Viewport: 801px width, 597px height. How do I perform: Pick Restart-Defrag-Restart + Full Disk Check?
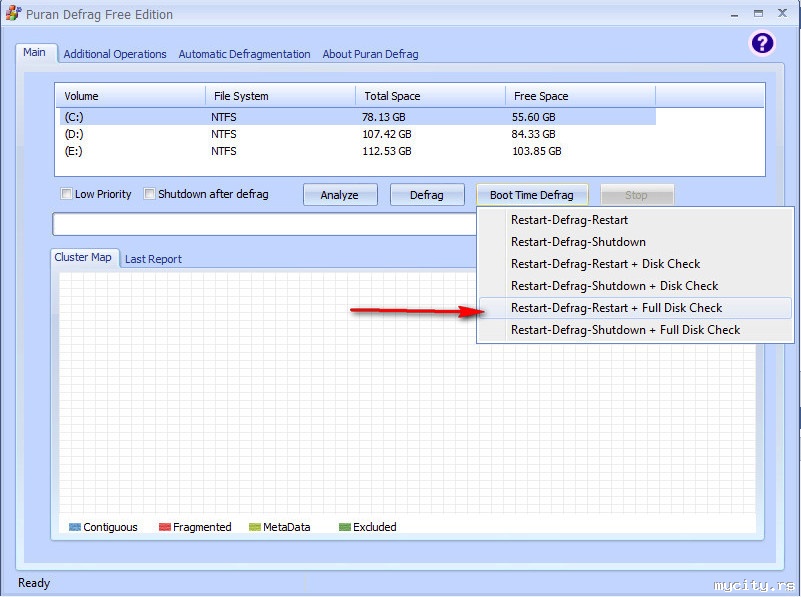(x=616, y=308)
